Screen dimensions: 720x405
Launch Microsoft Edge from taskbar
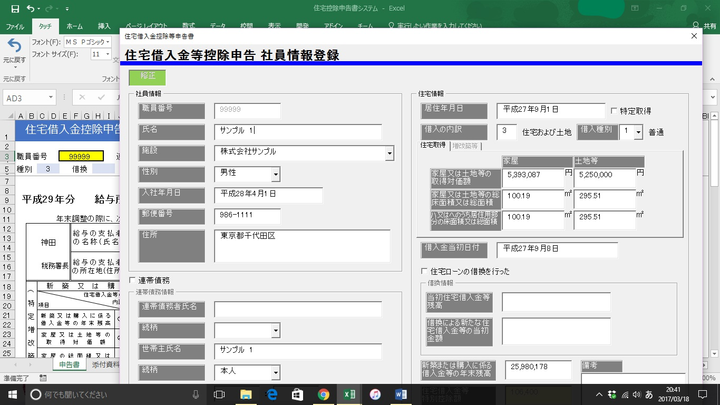[272, 394]
